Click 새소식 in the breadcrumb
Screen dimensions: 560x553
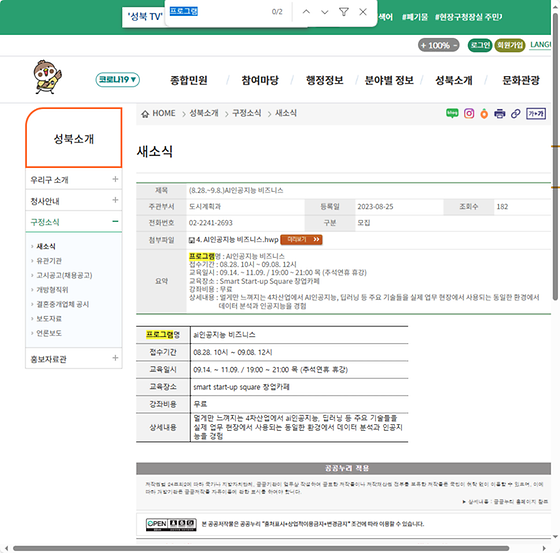[286, 113]
